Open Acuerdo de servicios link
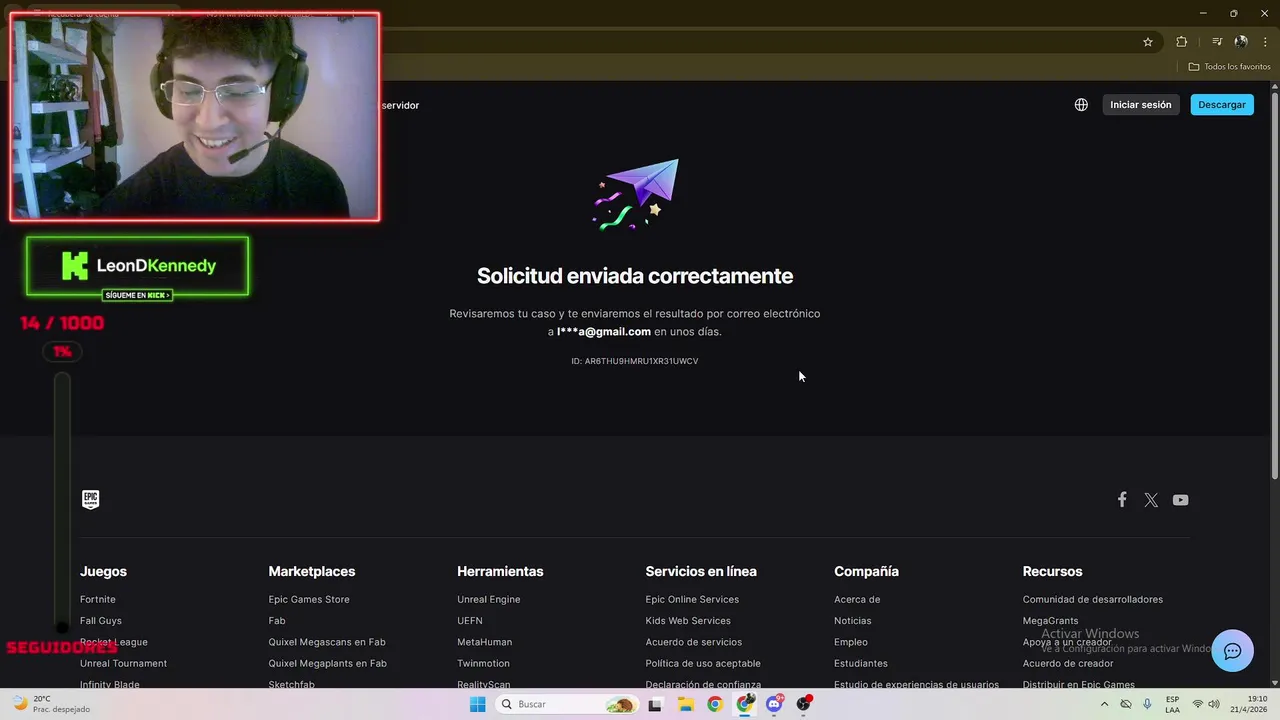The image size is (1280, 720). (694, 642)
